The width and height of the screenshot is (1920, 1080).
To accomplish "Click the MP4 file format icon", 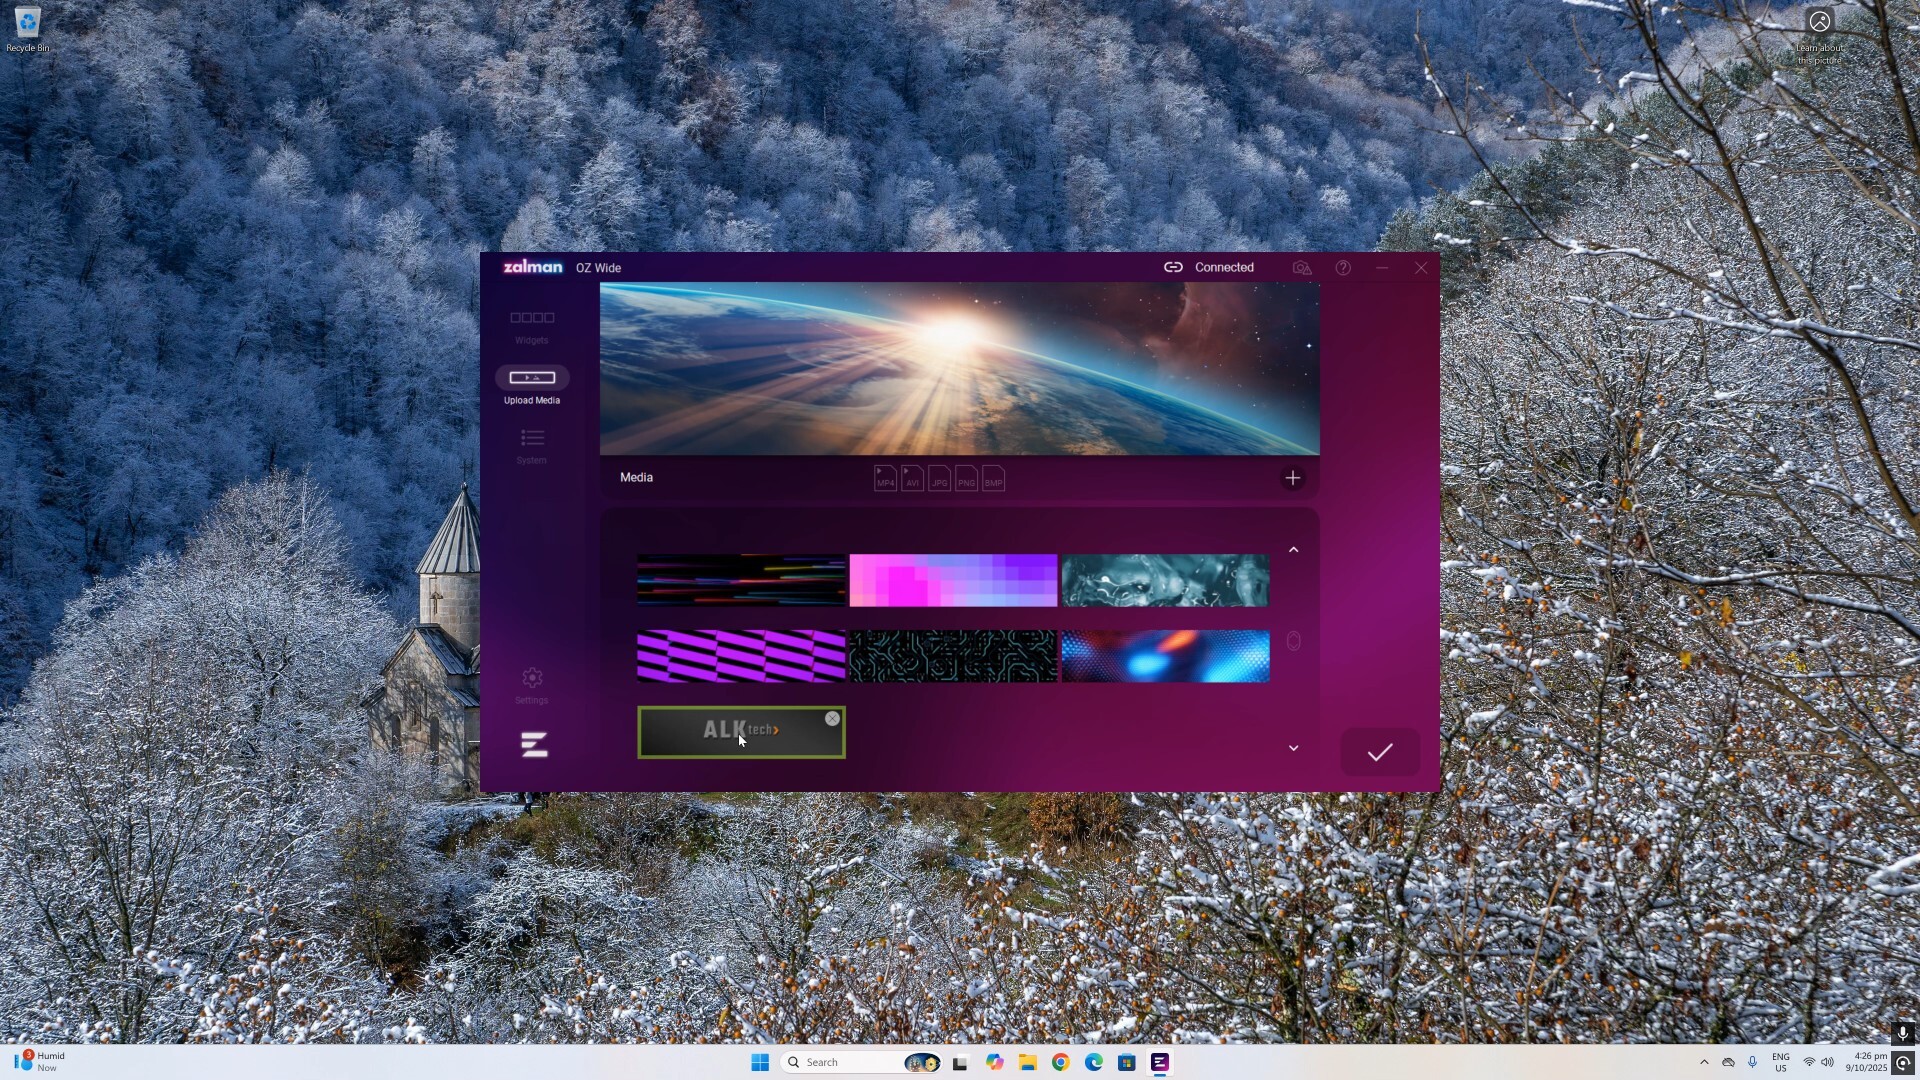I will 885,479.
